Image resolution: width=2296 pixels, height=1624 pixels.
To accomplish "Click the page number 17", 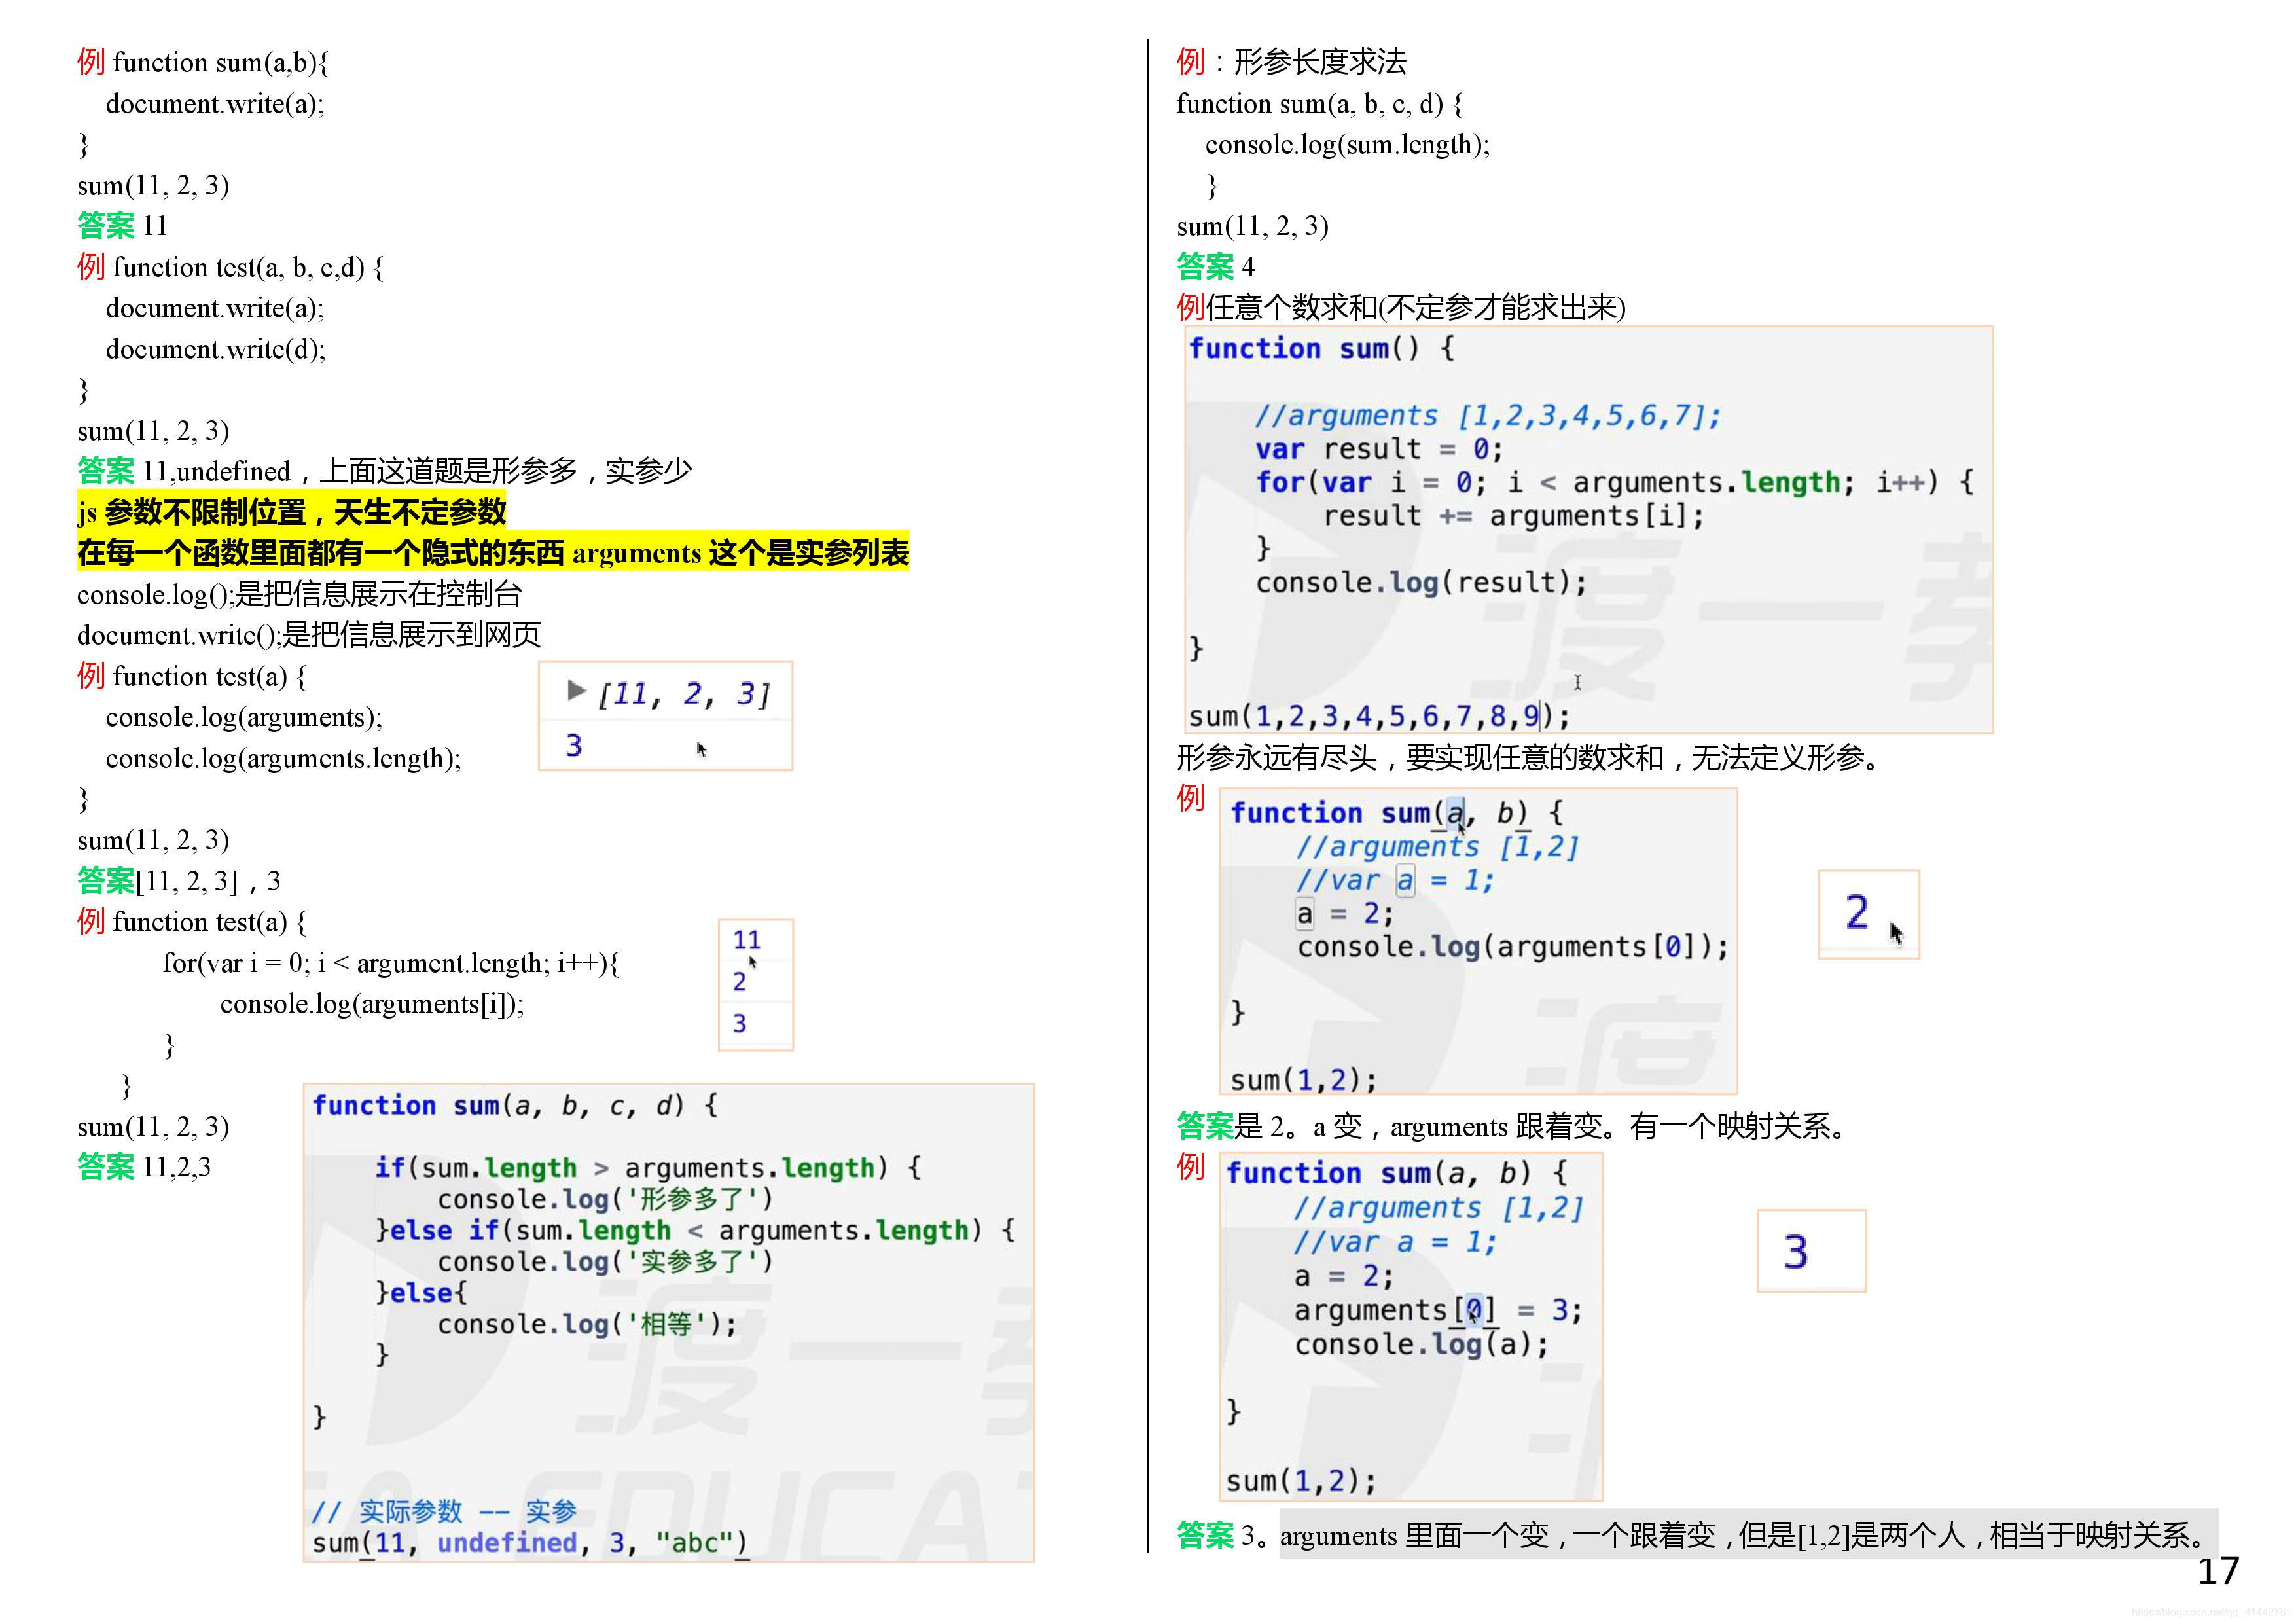I will tap(2218, 1571).
